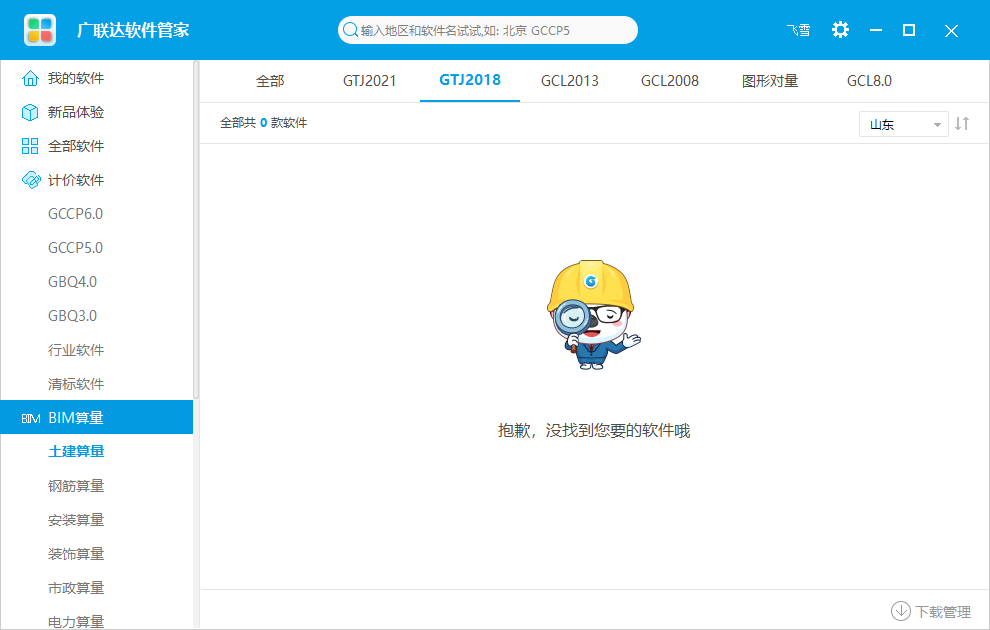
Task: Click the user name 飞雪
Action: coord(799,30)
